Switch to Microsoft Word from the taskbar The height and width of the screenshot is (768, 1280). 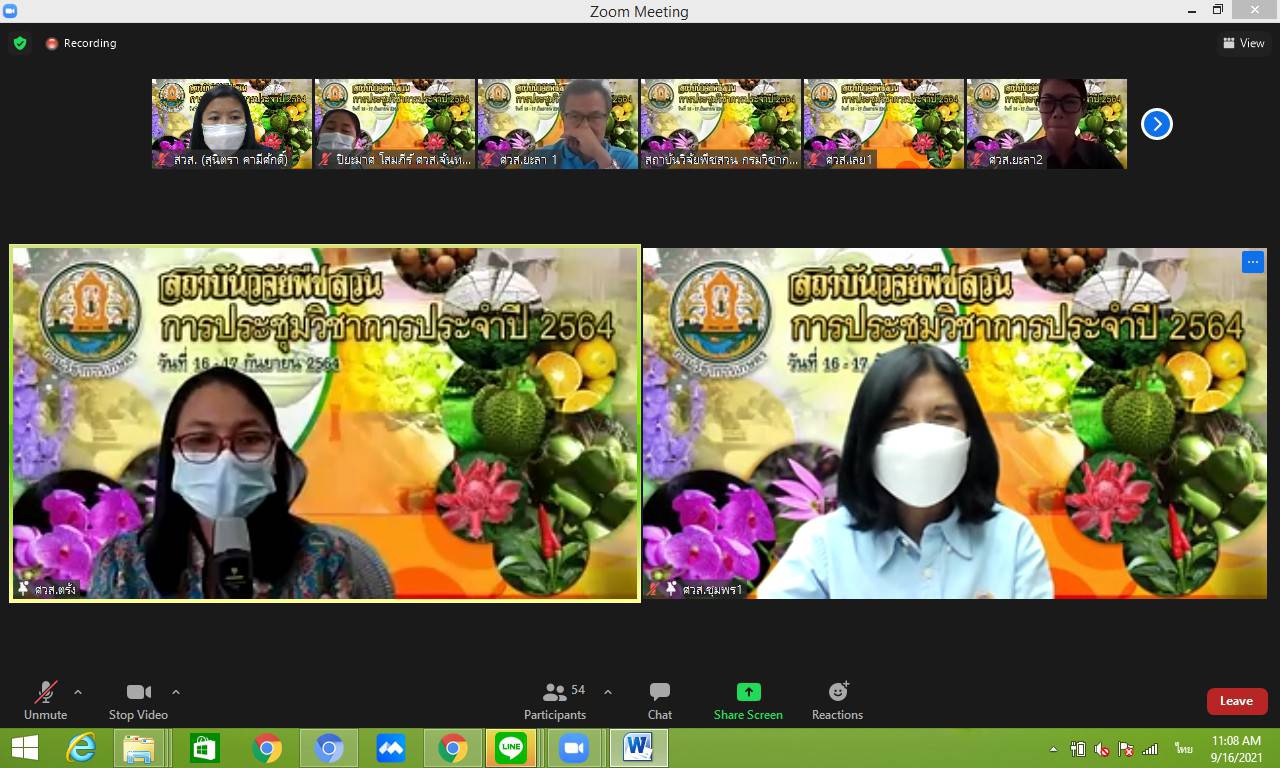(637, 747)
